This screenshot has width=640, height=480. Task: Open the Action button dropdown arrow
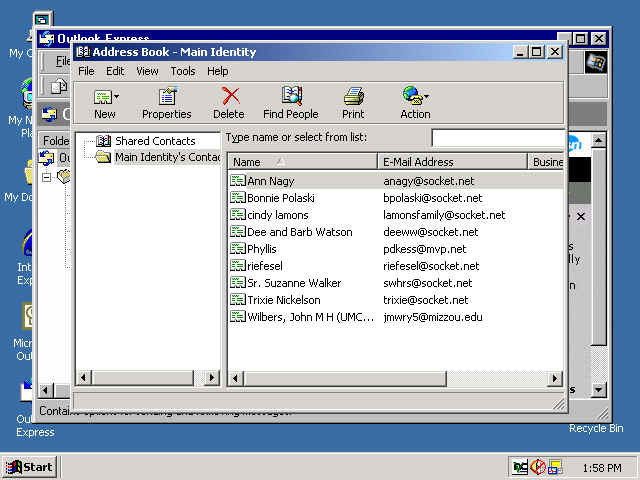point(427,97)
